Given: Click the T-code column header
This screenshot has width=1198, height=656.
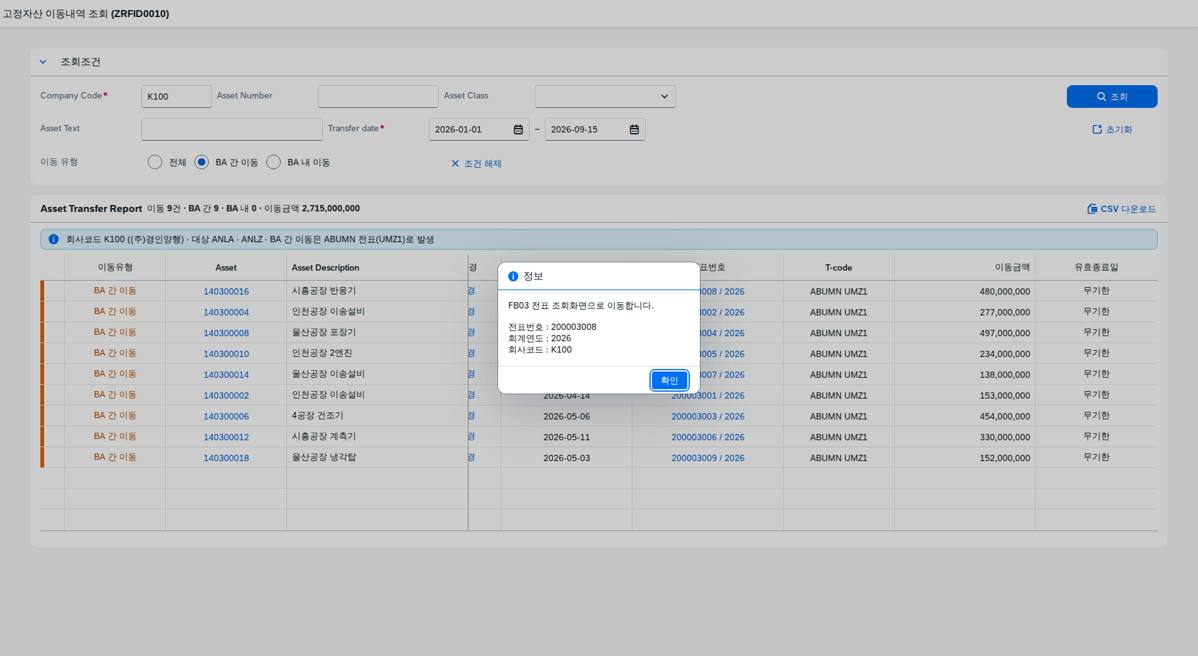Looking at the screenshot, I should [x=838, y=267].
